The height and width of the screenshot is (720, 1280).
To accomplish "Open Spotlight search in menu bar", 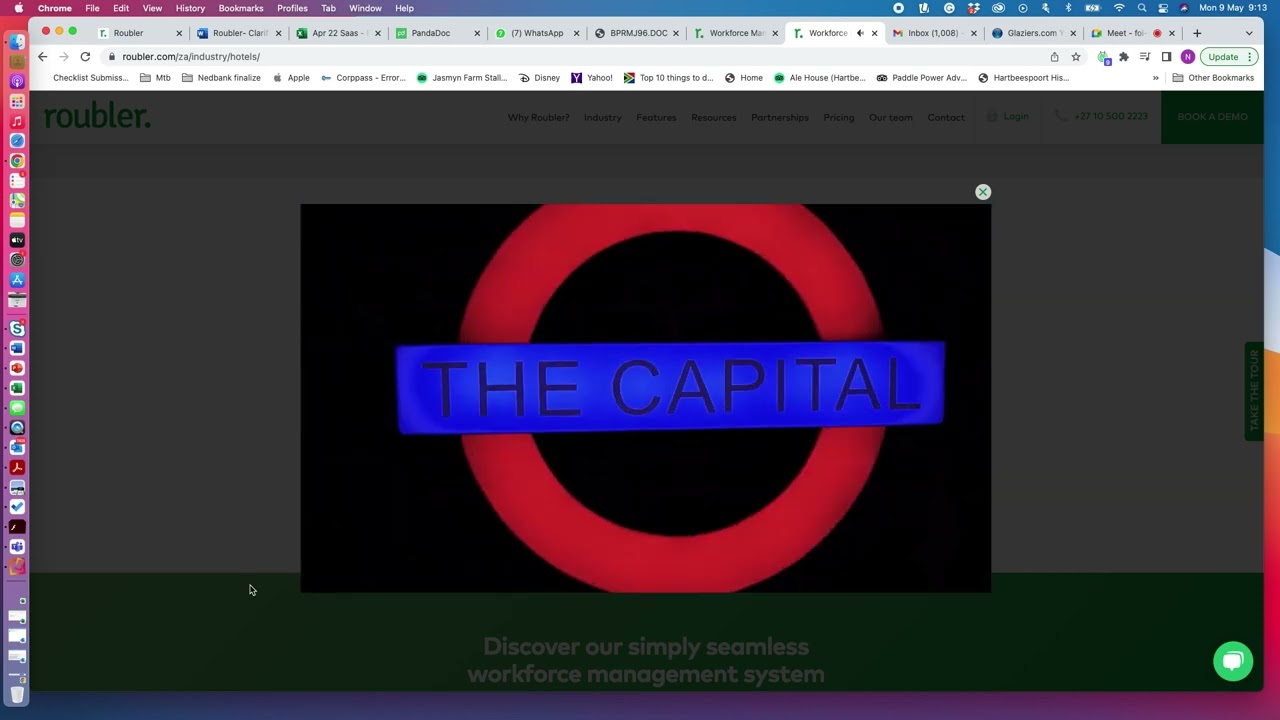I will point(1142,8).
